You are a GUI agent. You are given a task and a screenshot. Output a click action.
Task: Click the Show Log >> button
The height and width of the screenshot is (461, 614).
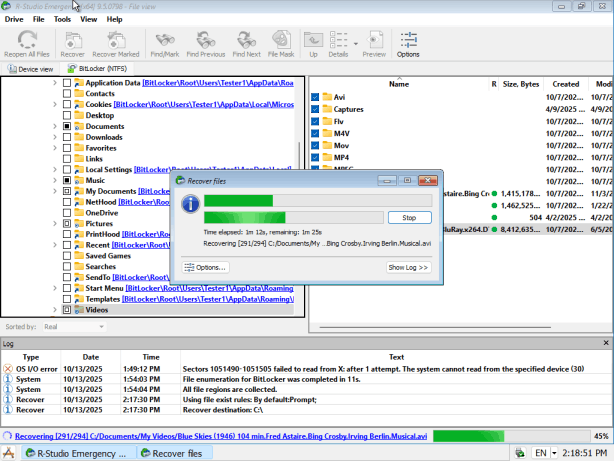408,267
